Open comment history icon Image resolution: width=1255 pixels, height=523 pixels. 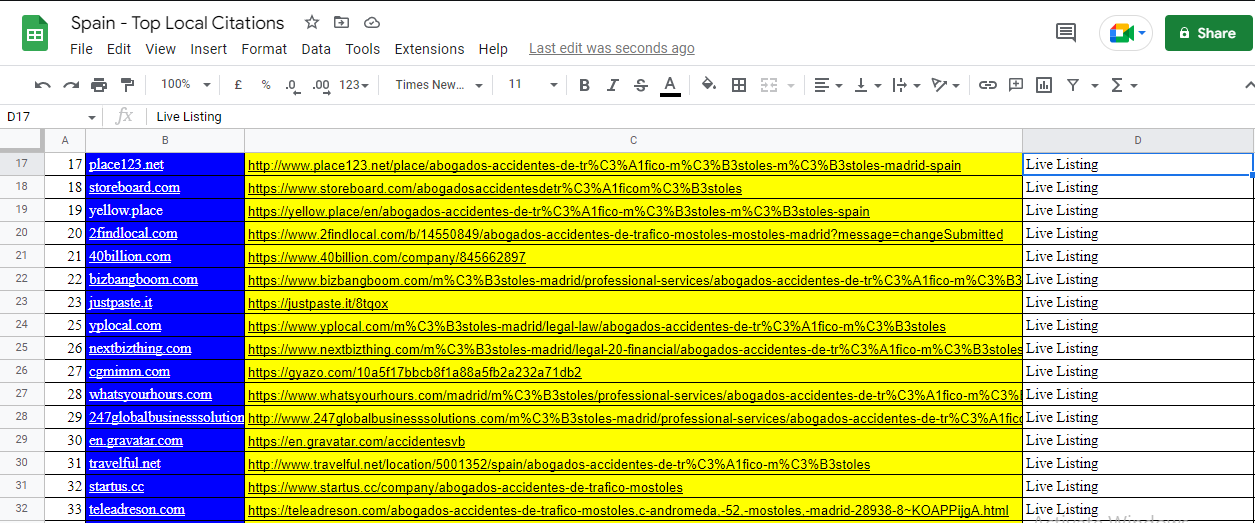(1066, 33)
